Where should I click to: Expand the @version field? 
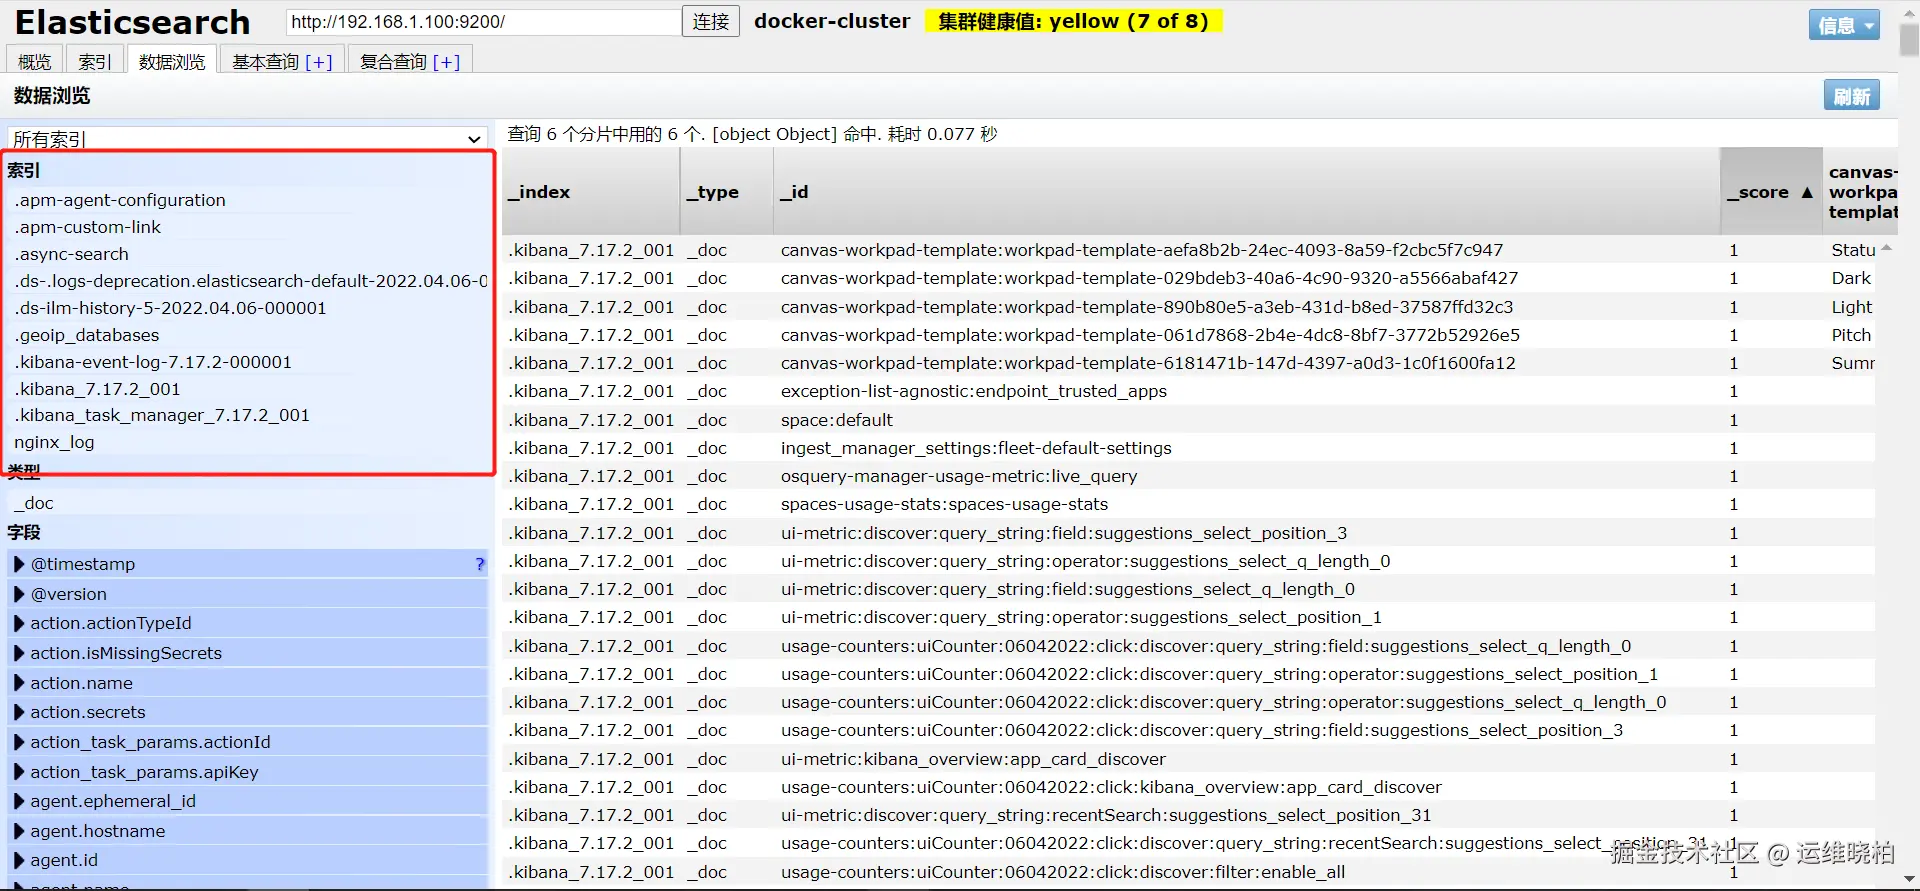pyautogui.click(x=19, y=594)
